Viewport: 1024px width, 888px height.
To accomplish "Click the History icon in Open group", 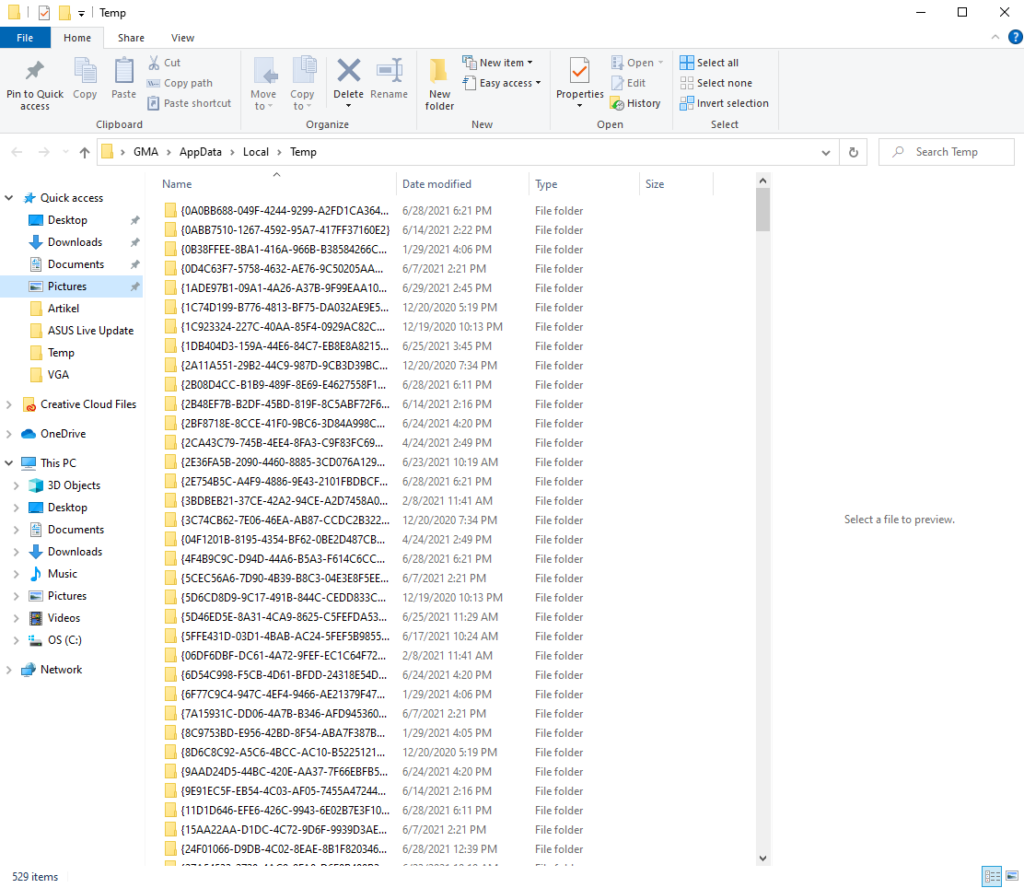I will point(635,103).
